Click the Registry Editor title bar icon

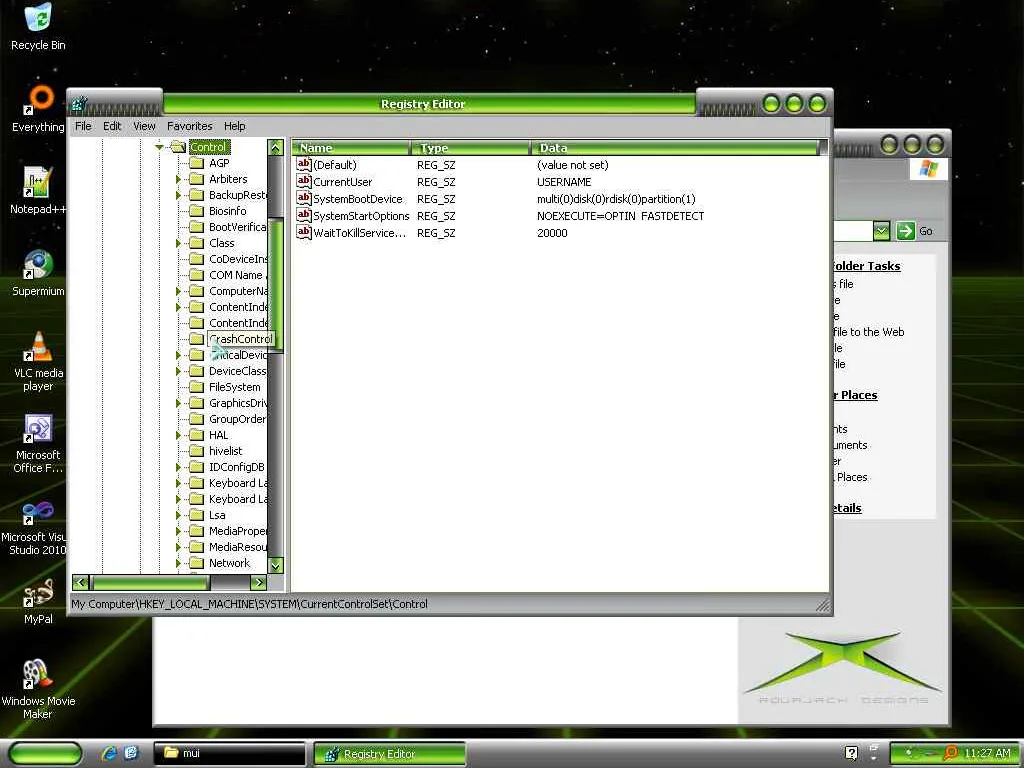click(x=79, y=104)
